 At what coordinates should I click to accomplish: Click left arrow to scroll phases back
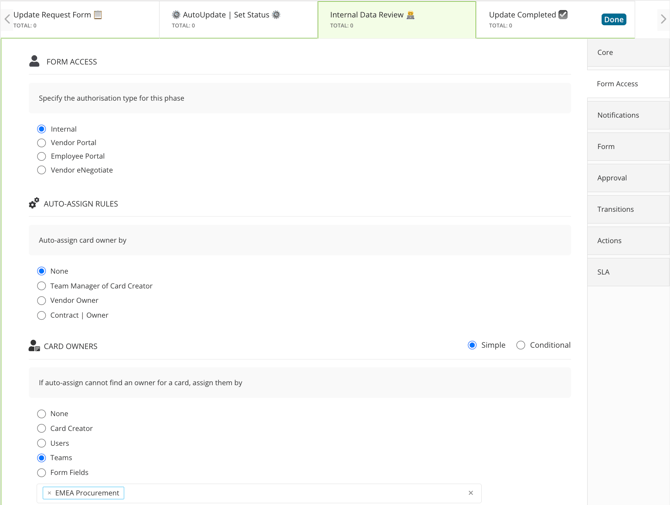pos(7,19)
